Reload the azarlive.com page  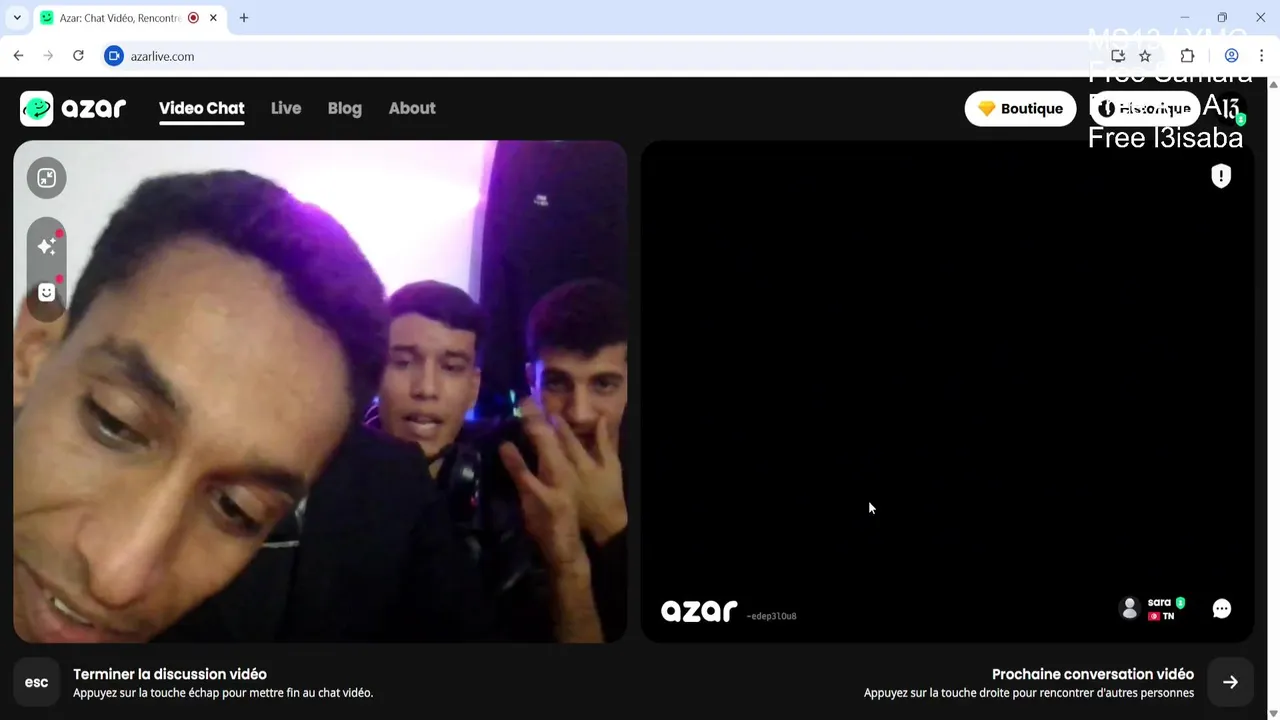pyautogui.click(x=78, y=56)
